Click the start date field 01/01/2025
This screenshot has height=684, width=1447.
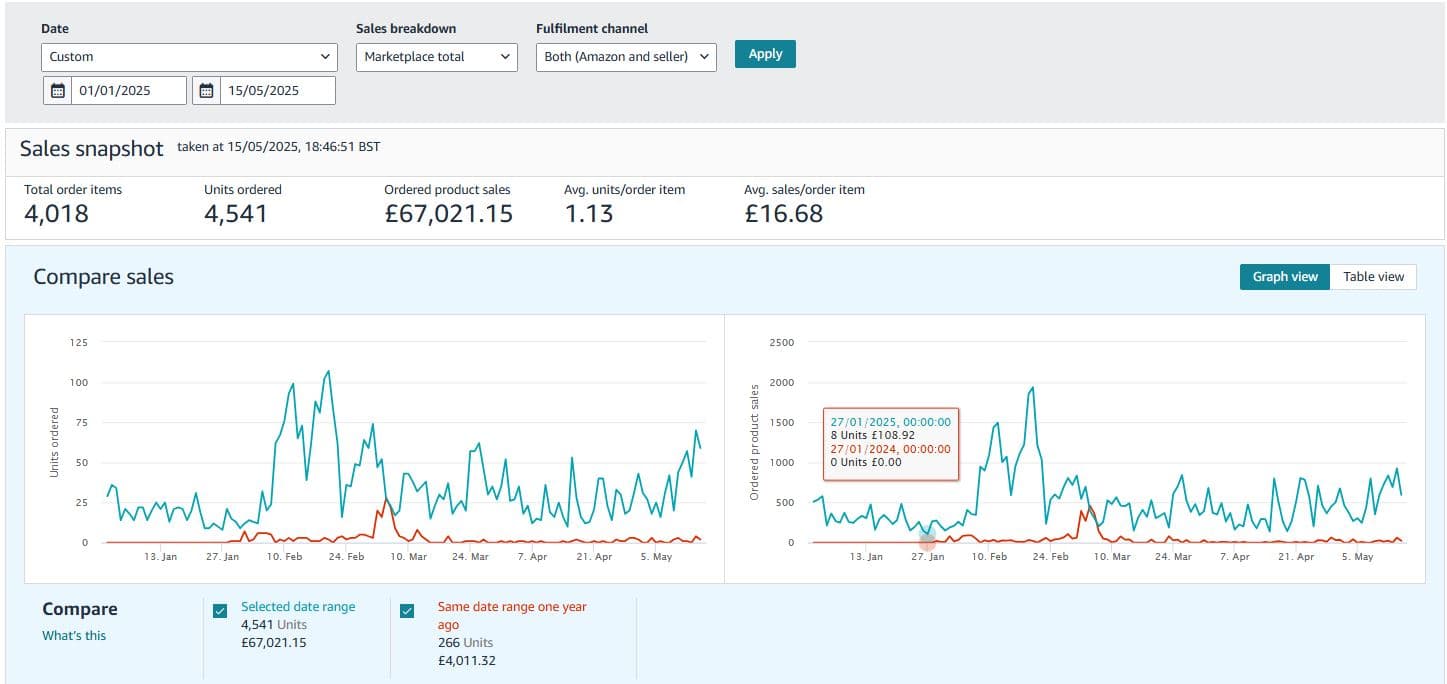click(x=128, y=91)
